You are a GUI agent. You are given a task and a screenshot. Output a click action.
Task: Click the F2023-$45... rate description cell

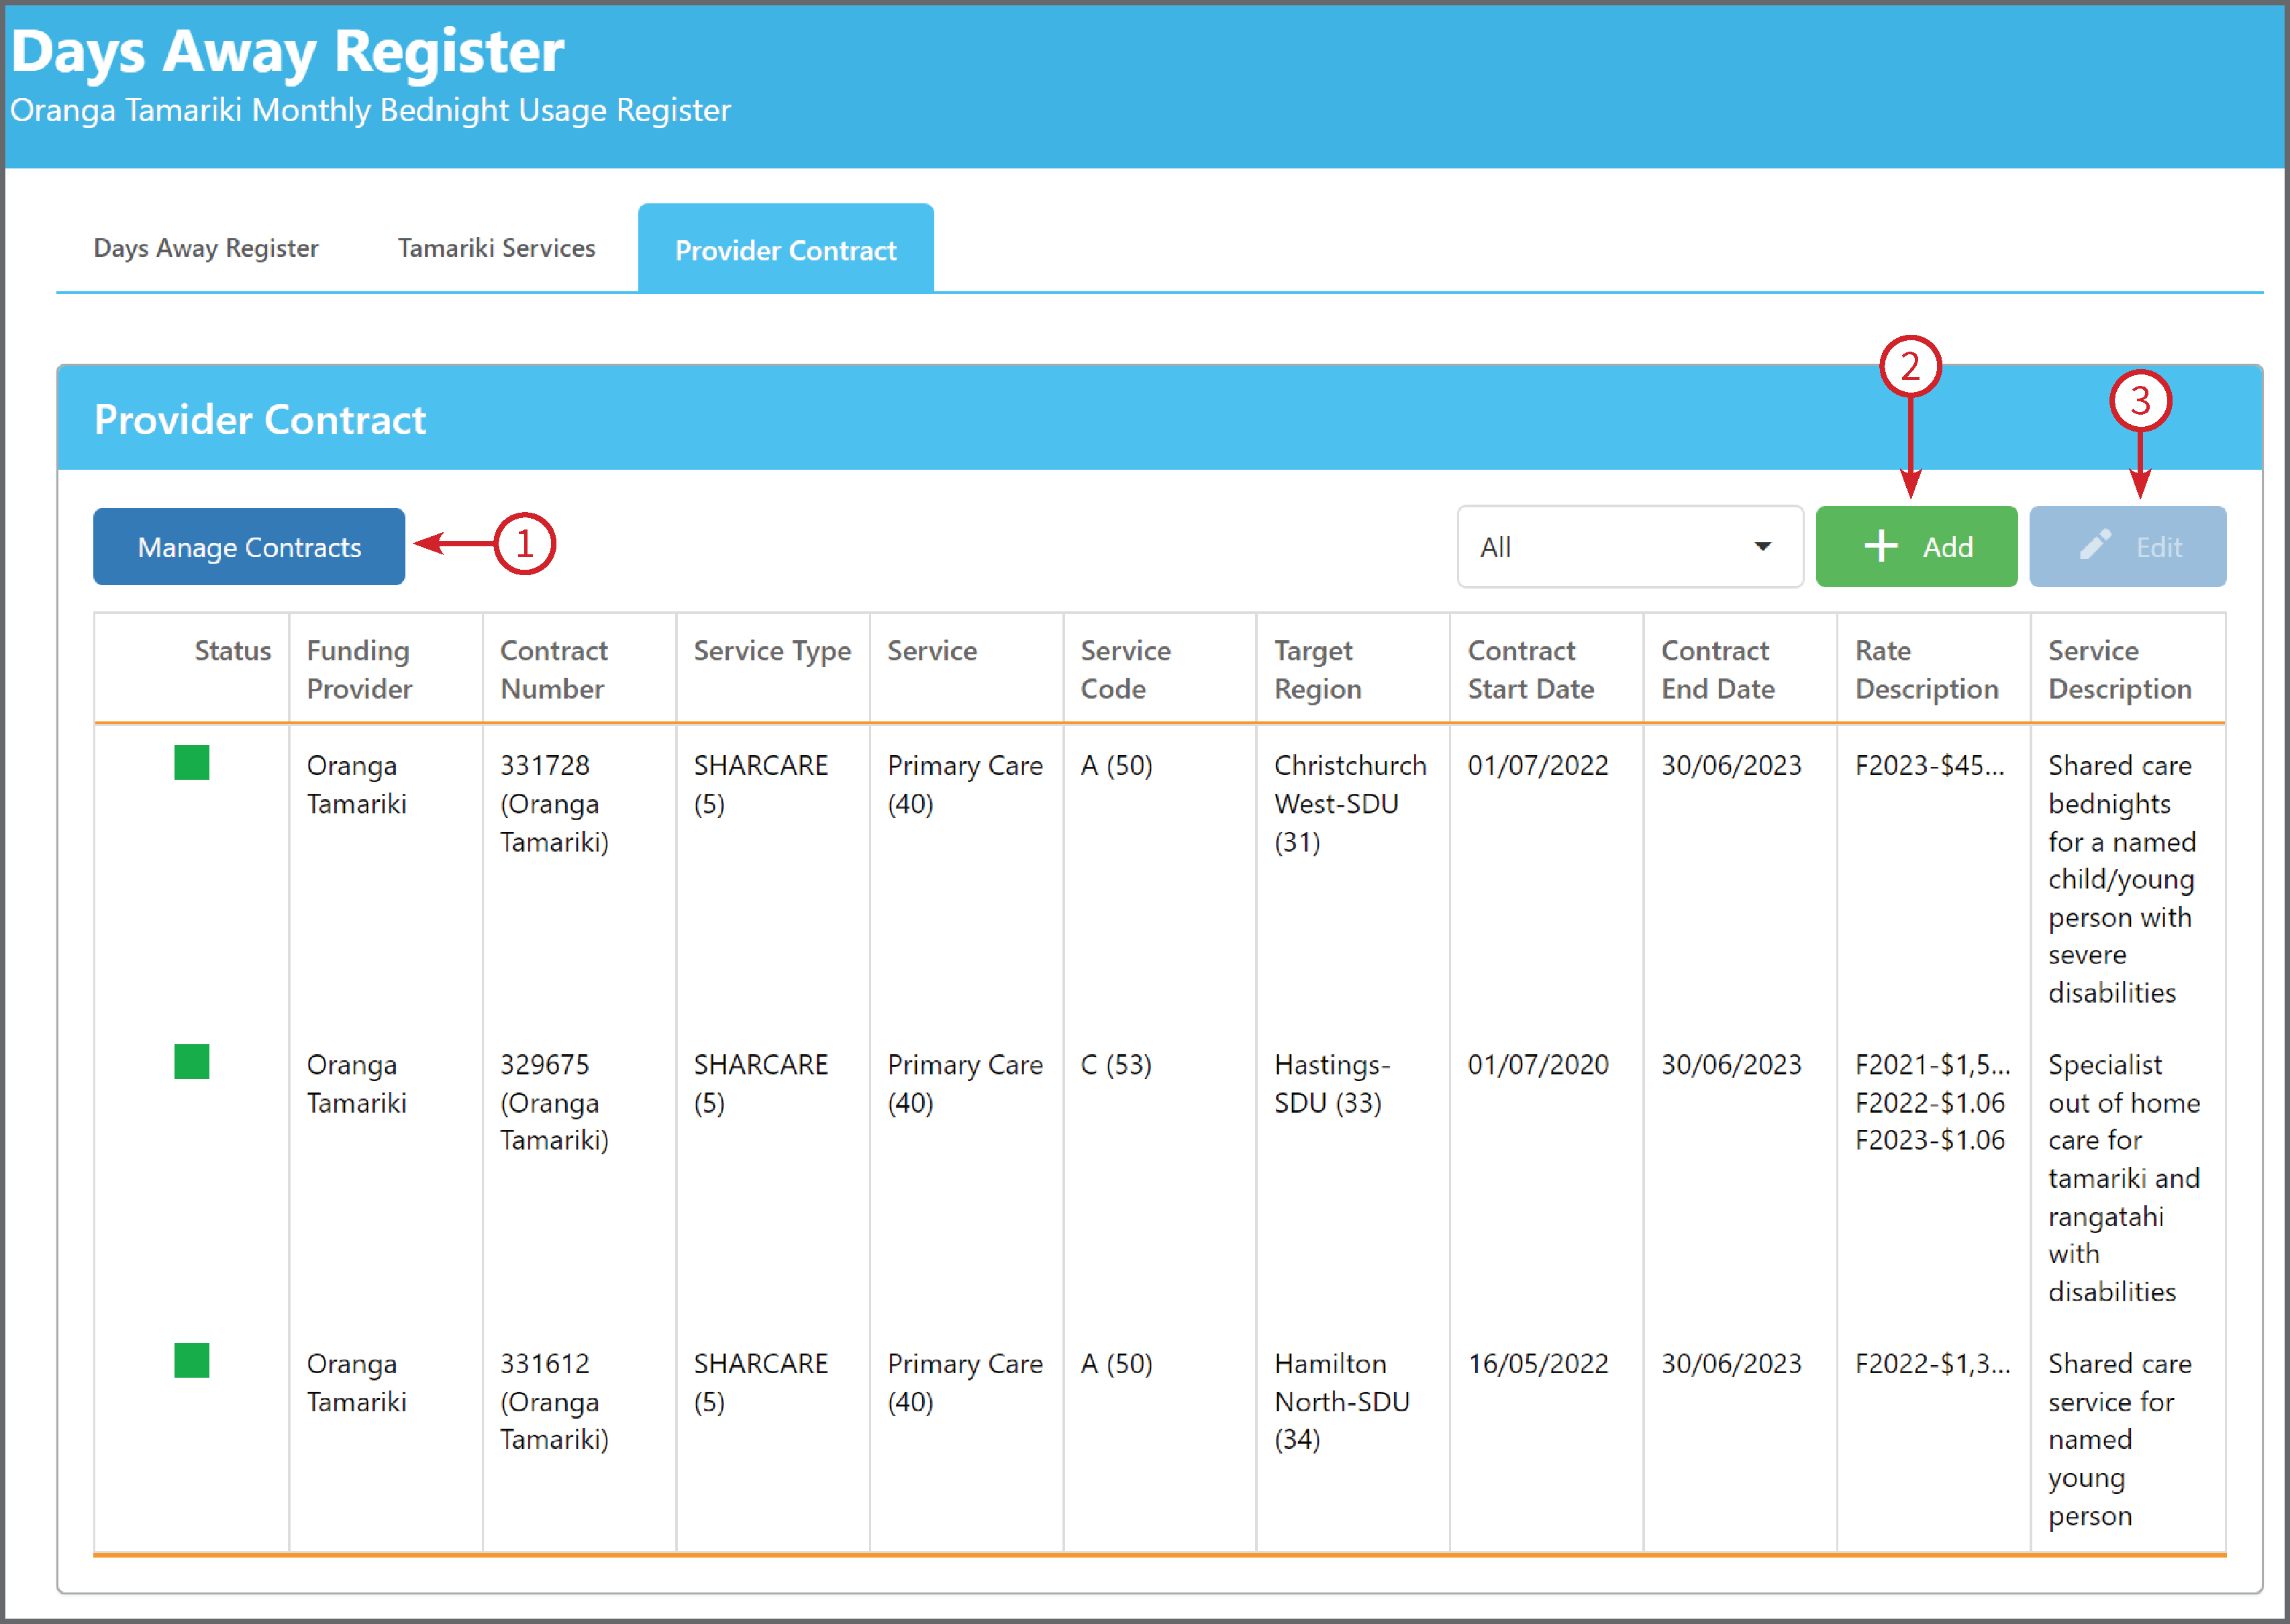pyautogui.click(x=1929, y=766)
